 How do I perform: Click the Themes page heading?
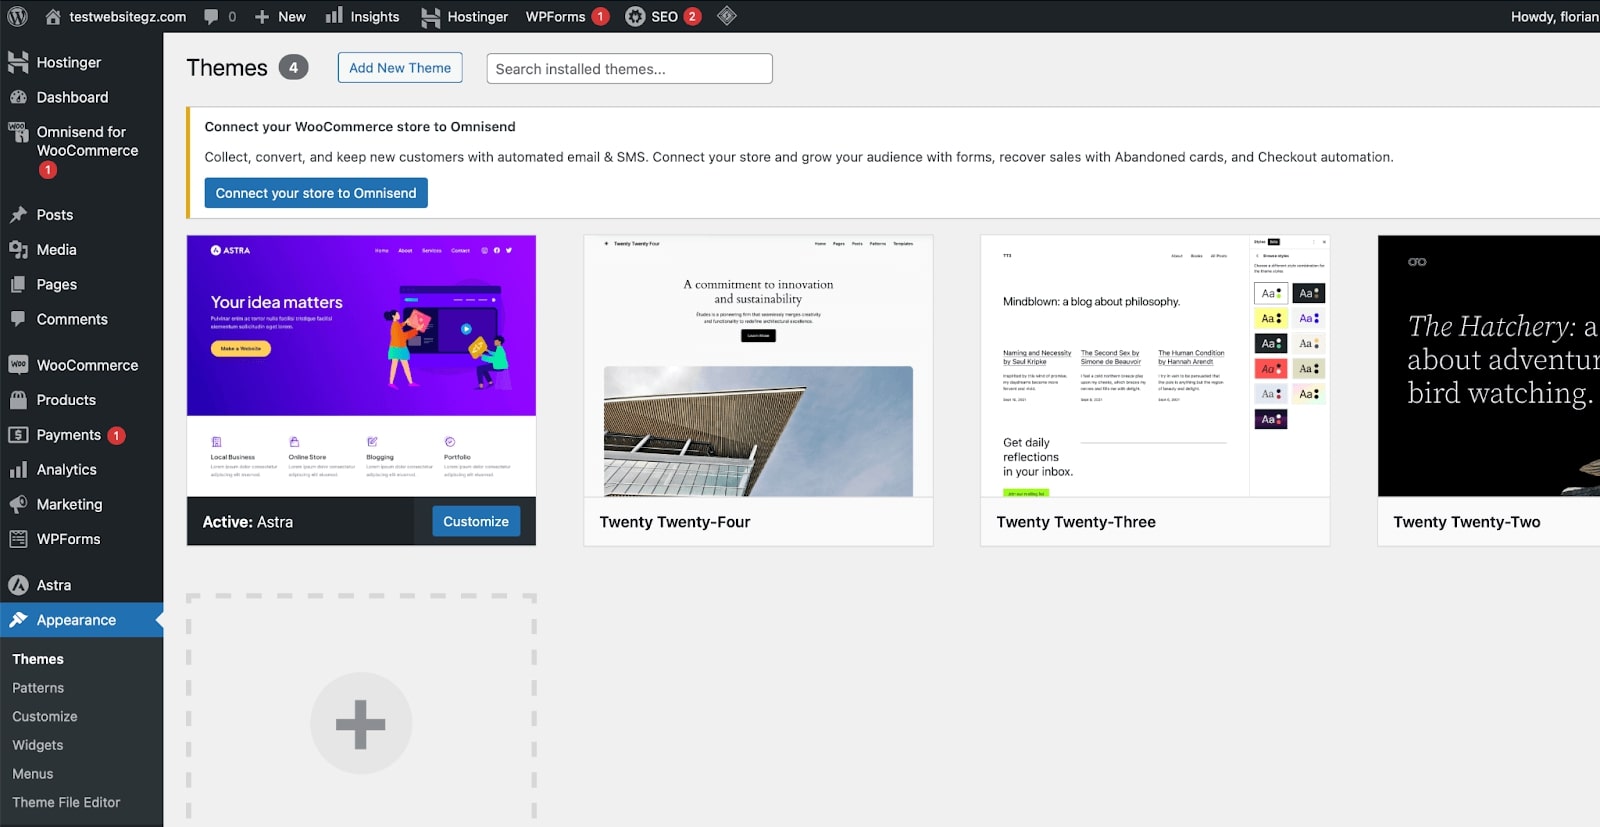click(x=227, y=68)
